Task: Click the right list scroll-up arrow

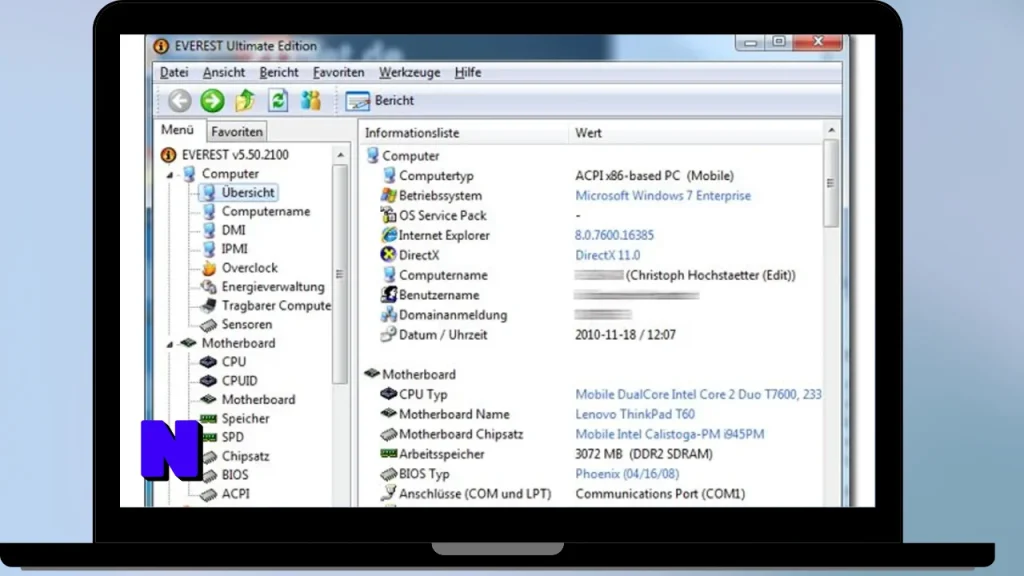Action: click(x=831, y=131)
